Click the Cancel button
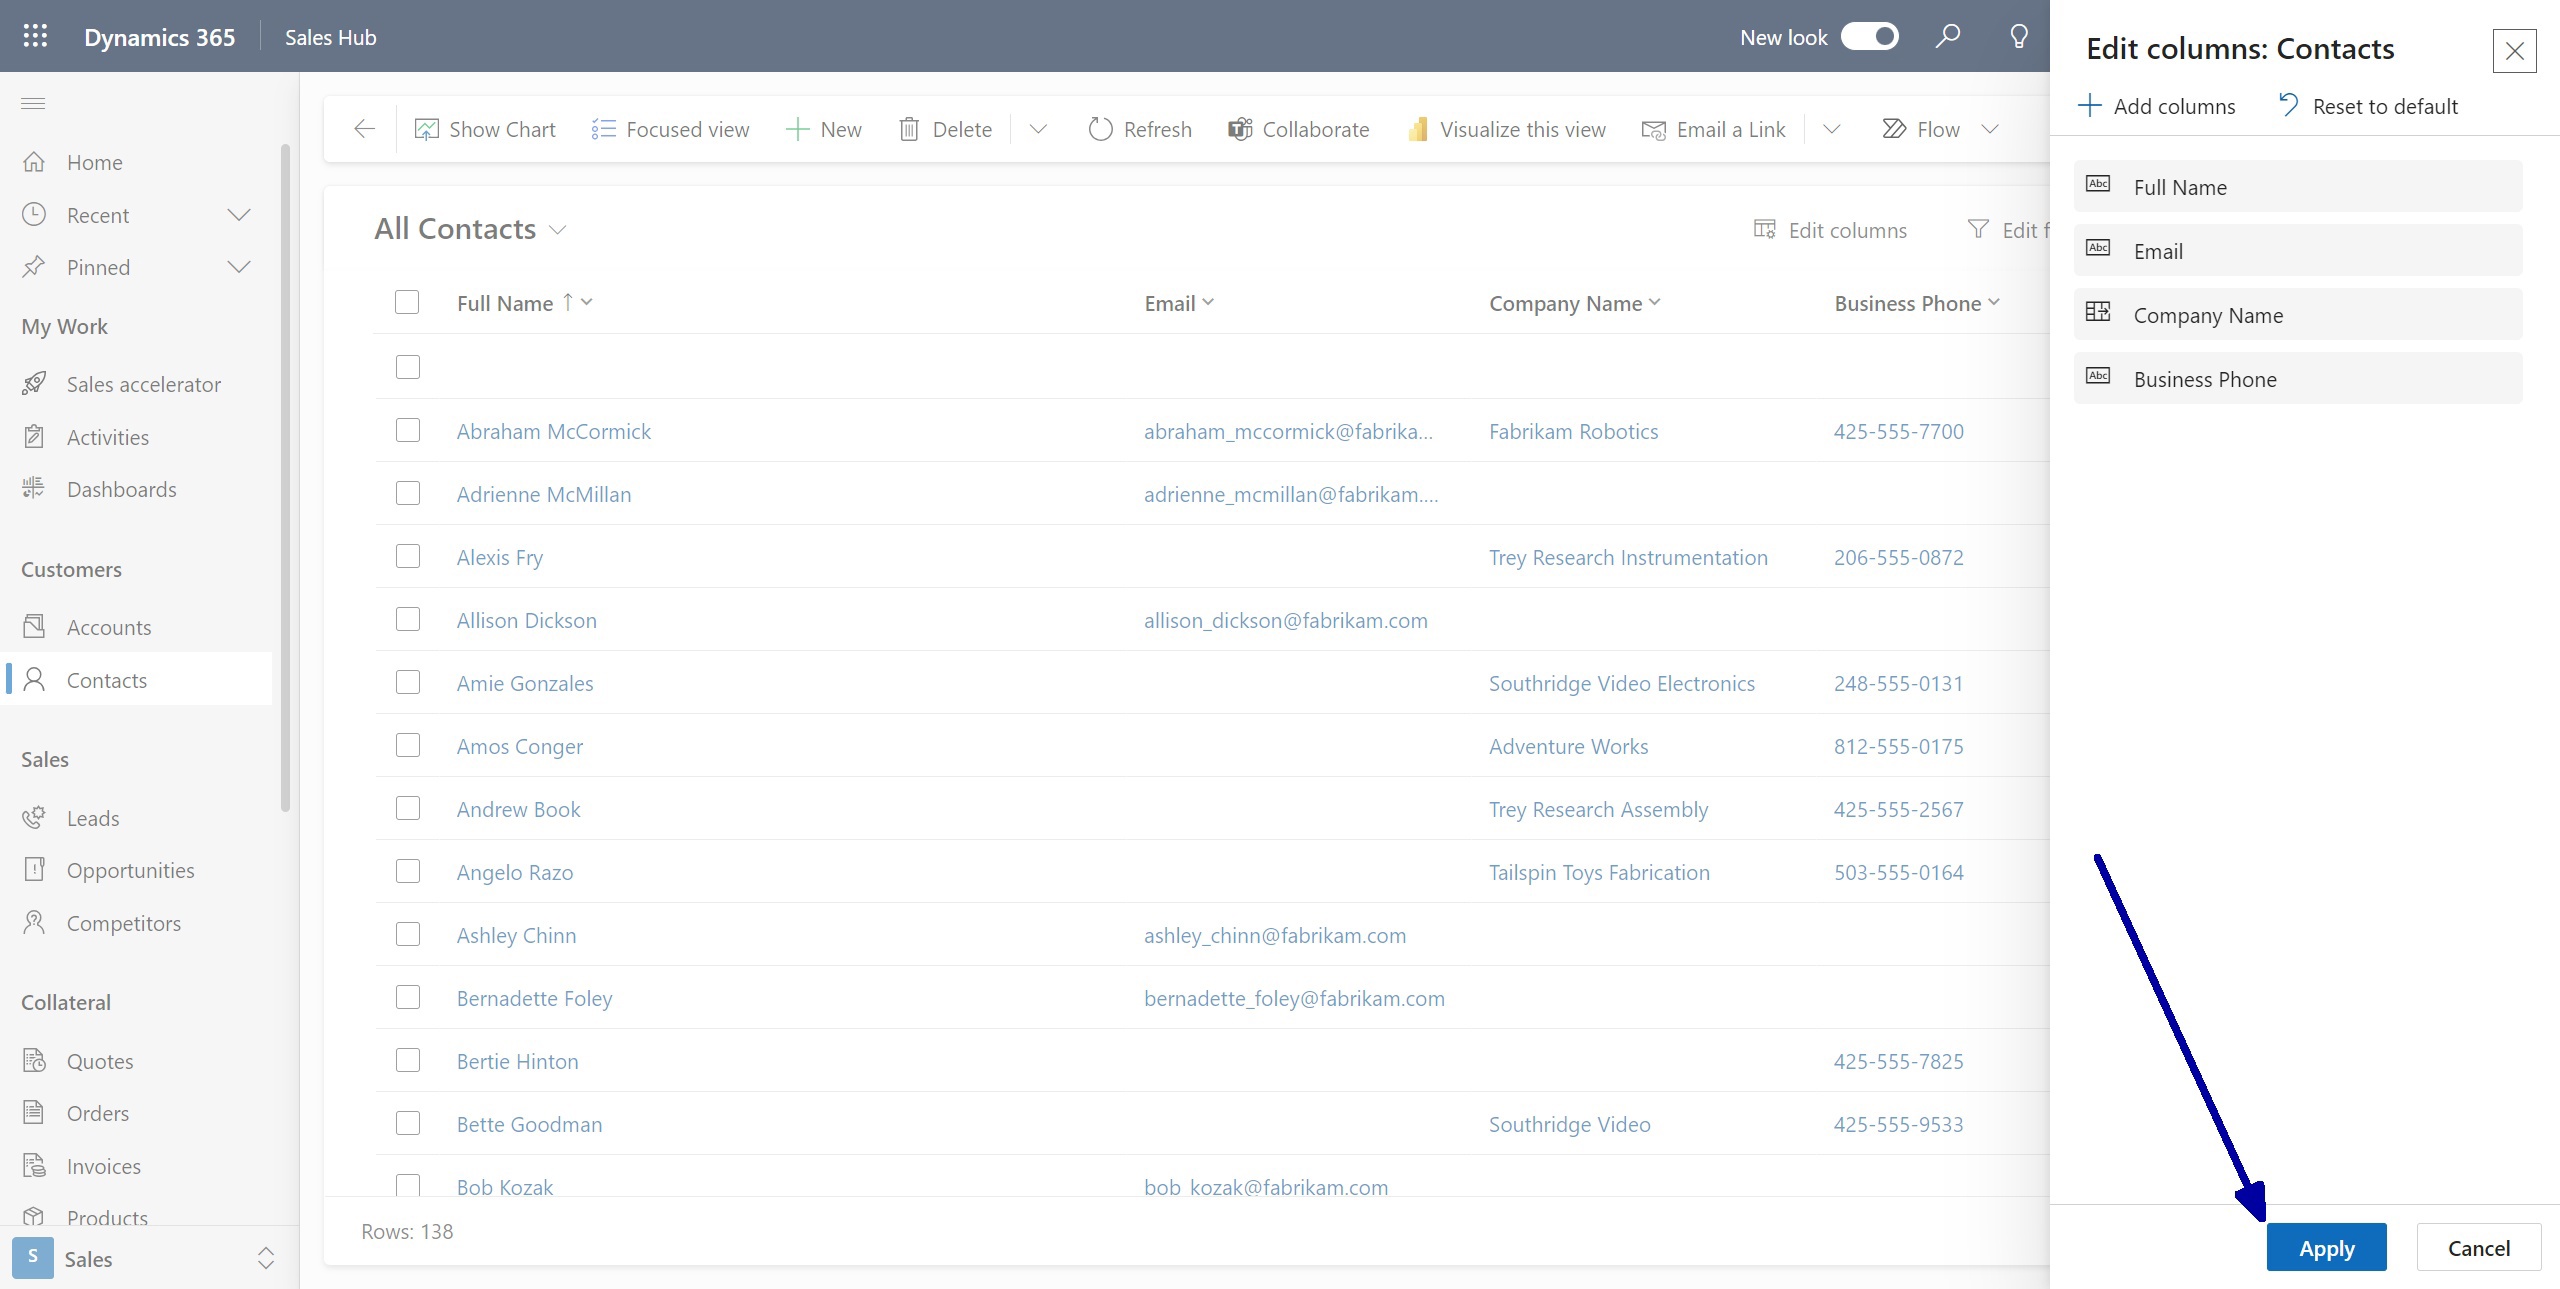This screenshot has width=2560, height=1289. click(2479, 1247)
